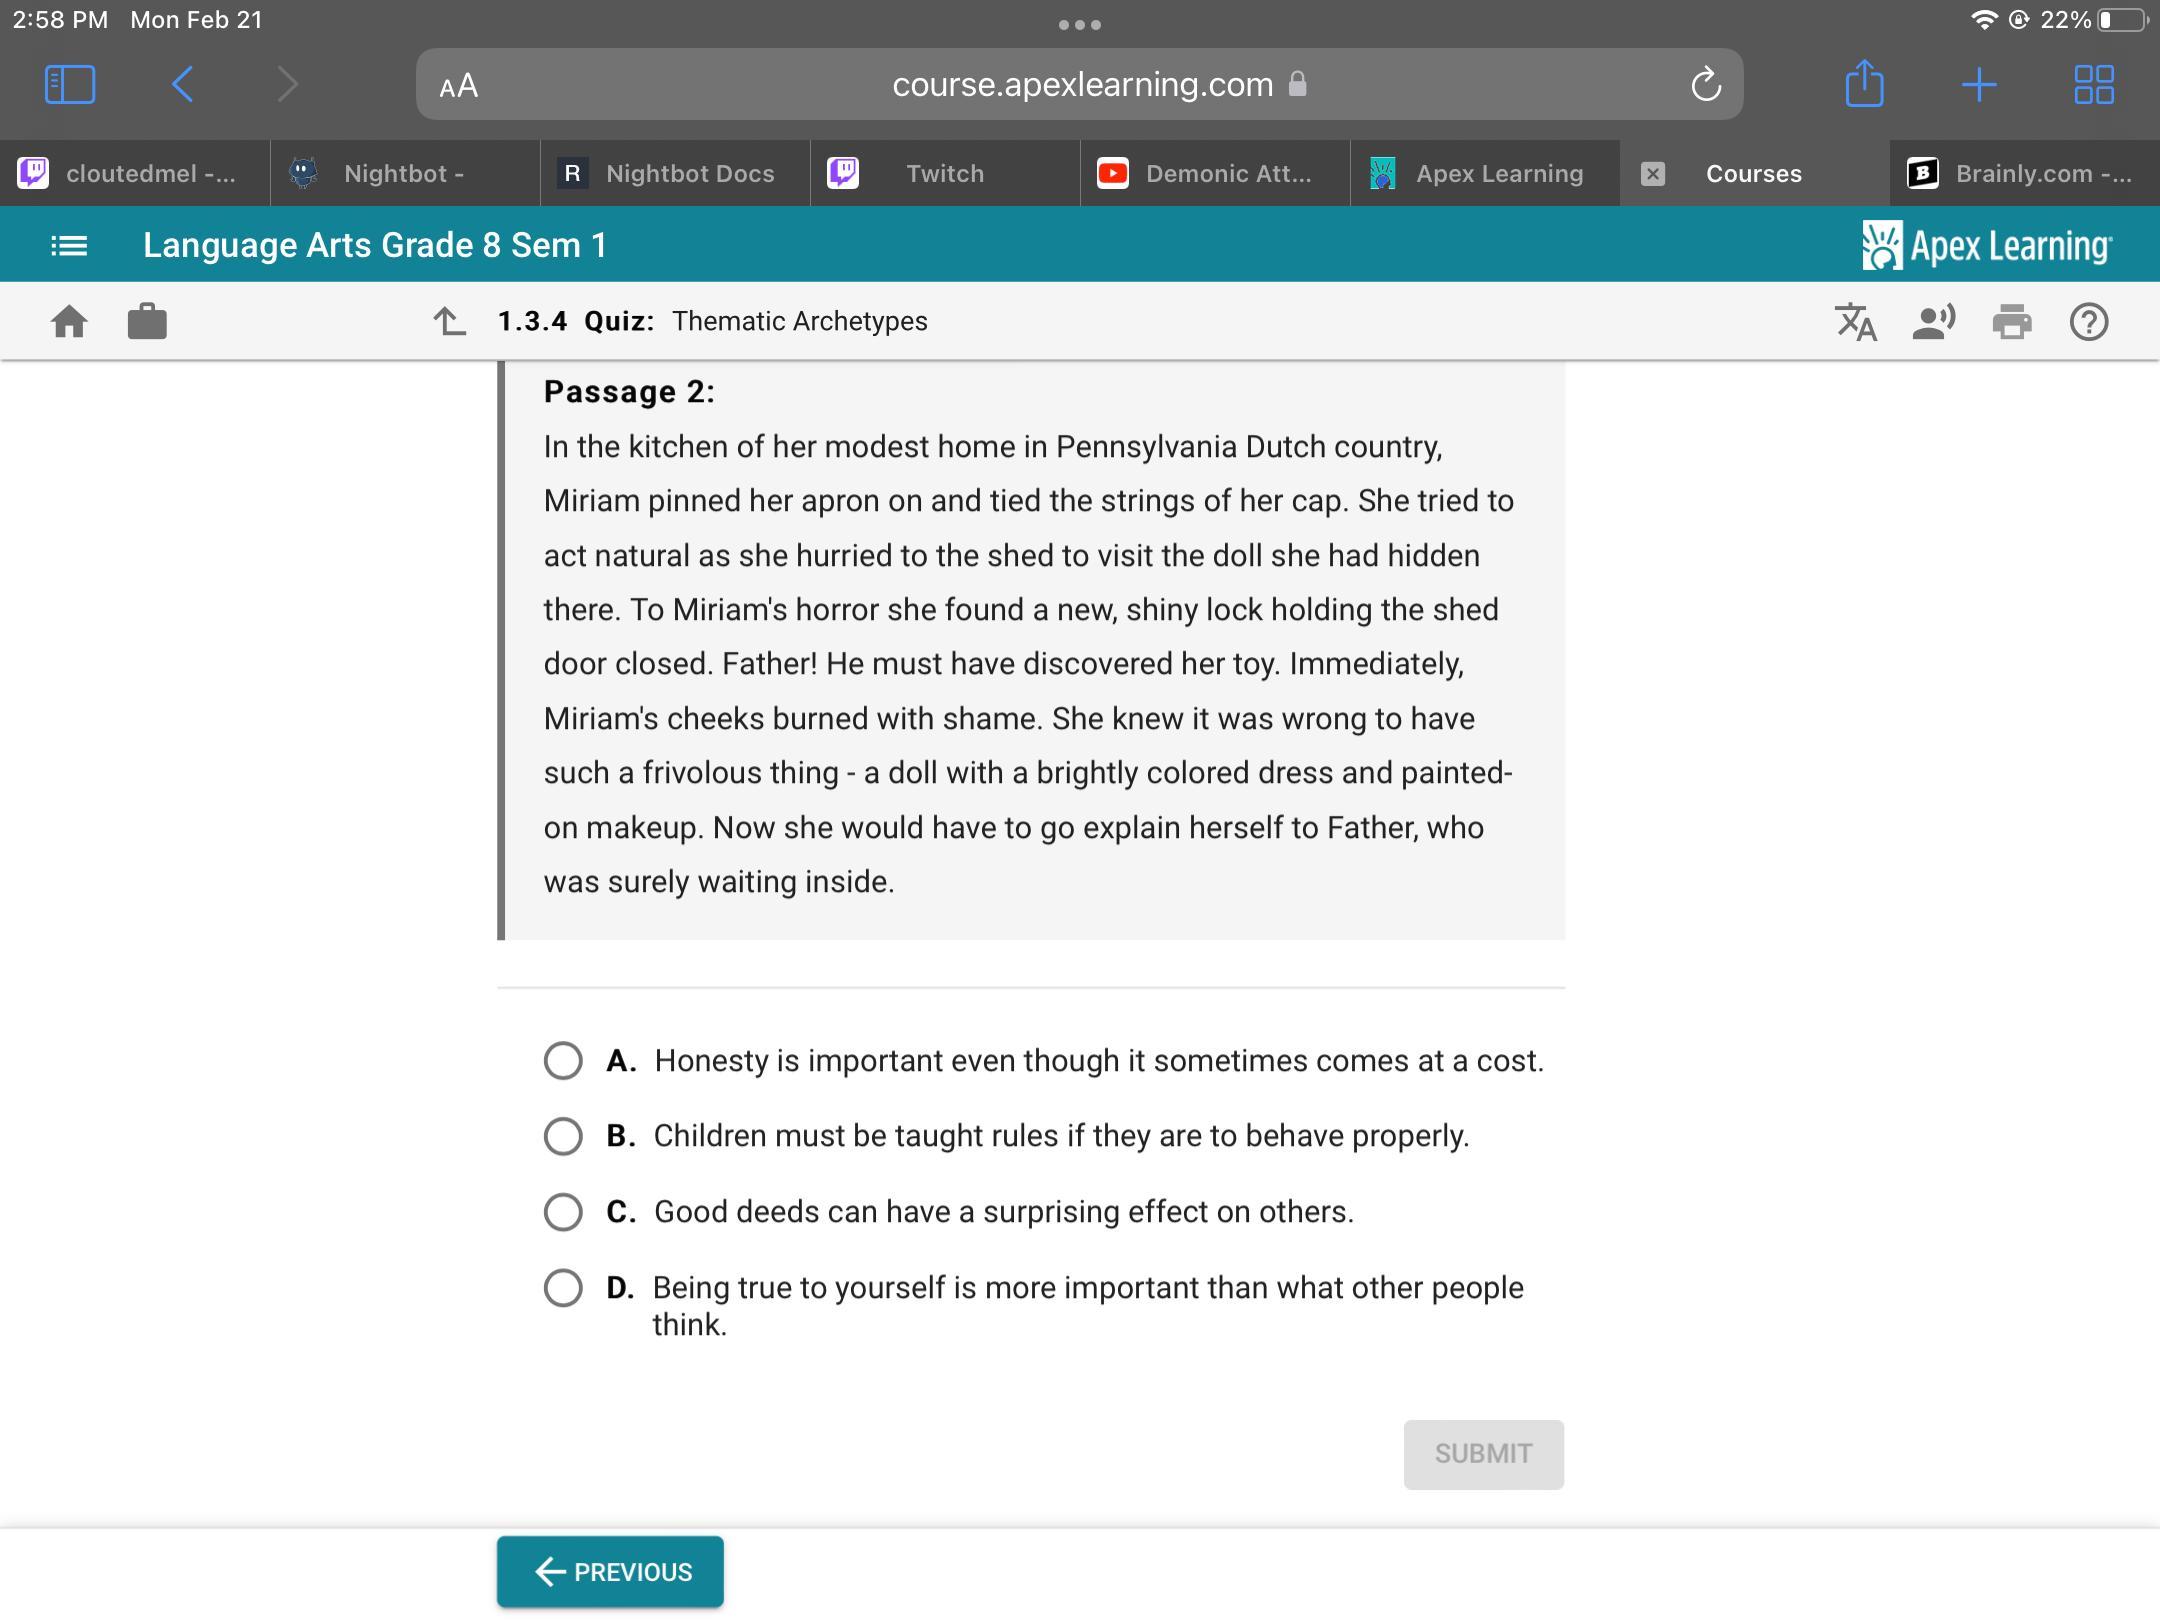Screen dimensions: 2160x1620
Task: Select option D about being true to yourself
Action: coord(563,1288)
